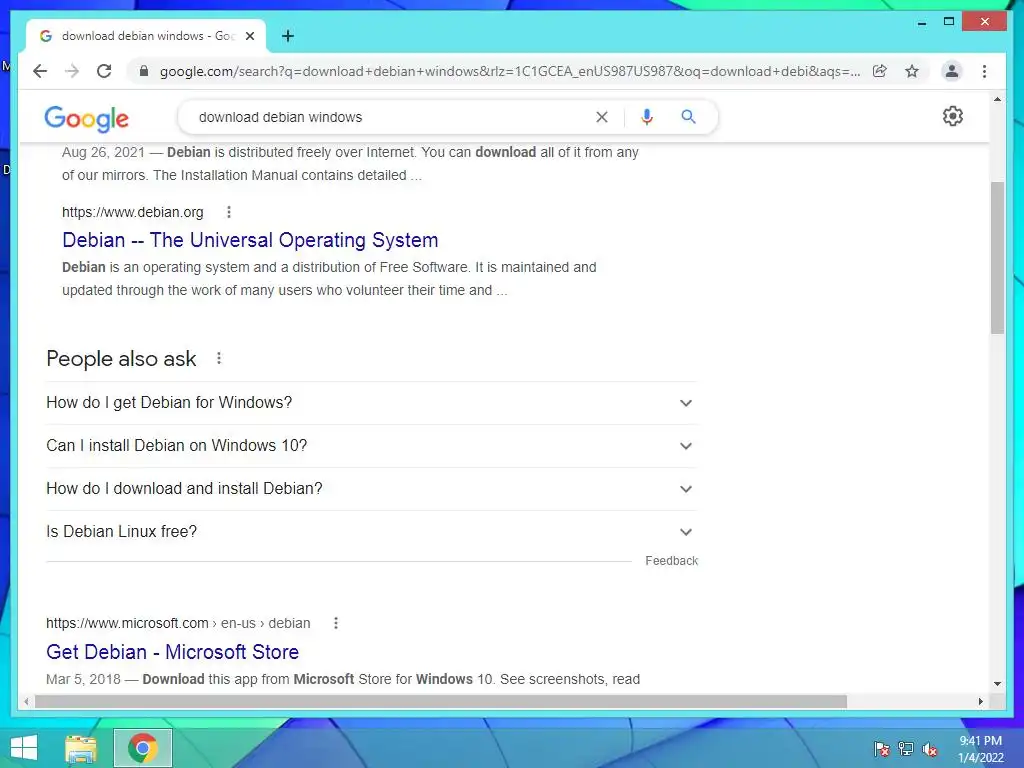Click the 'Aug 26, 2021' snippet text

point(103,152)
